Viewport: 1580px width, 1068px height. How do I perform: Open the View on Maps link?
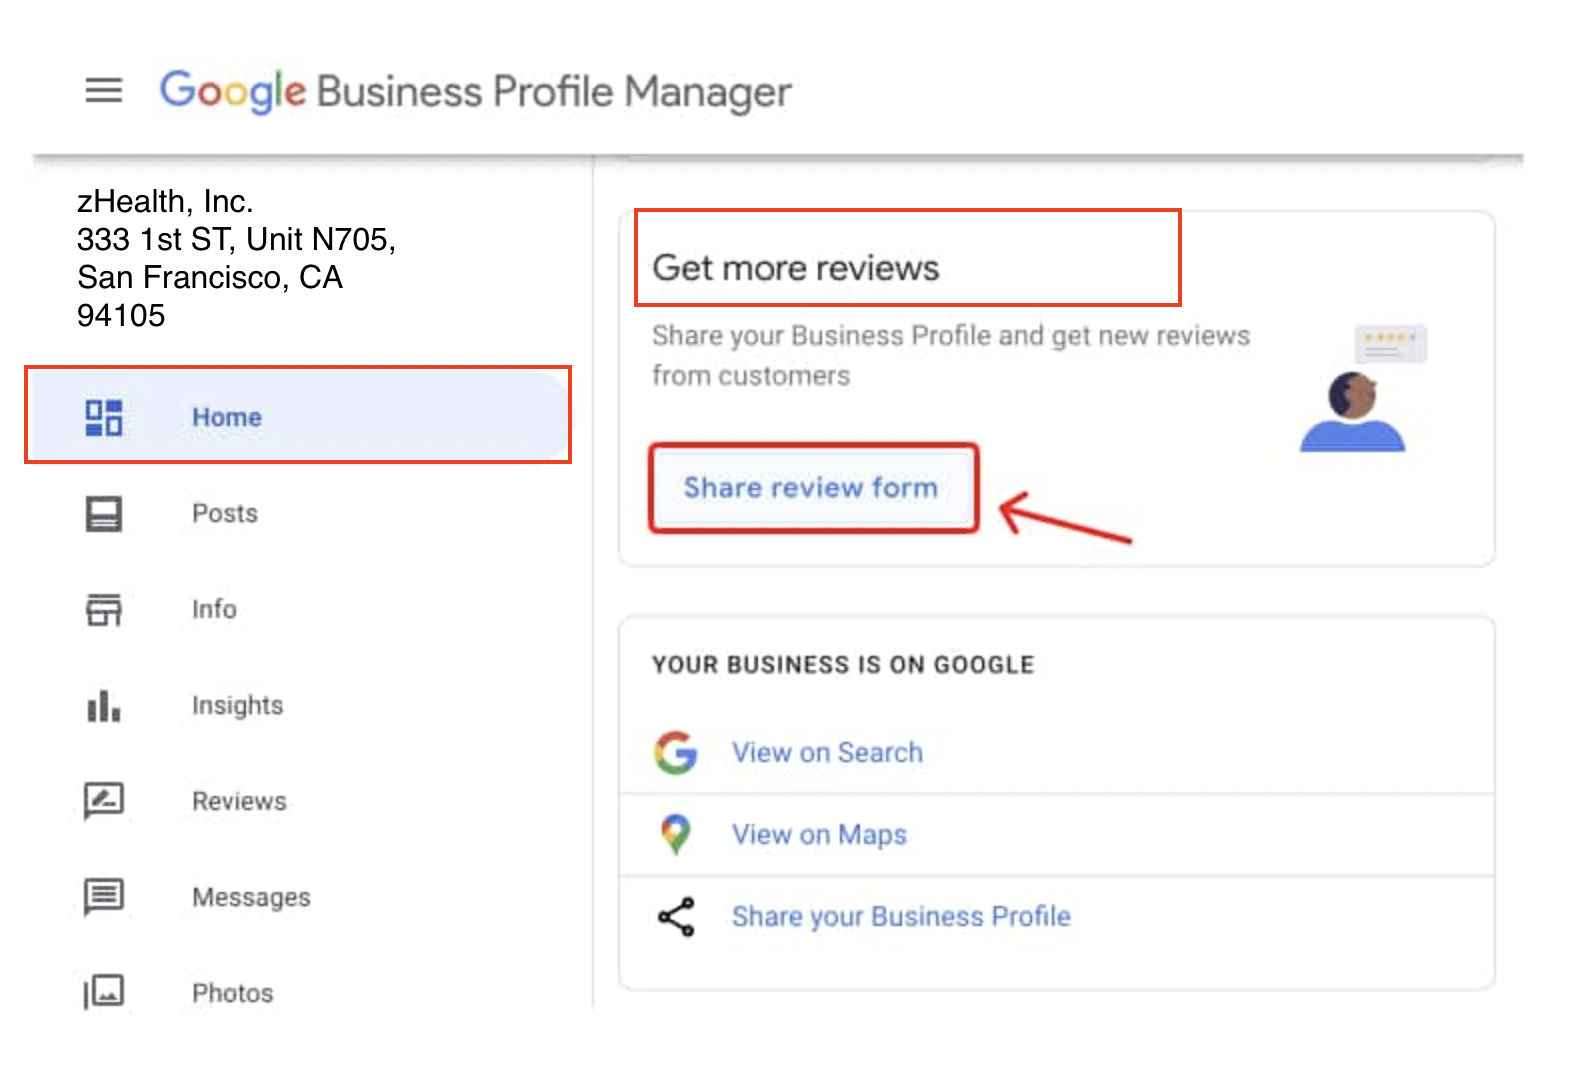click(x=820, y=835)
